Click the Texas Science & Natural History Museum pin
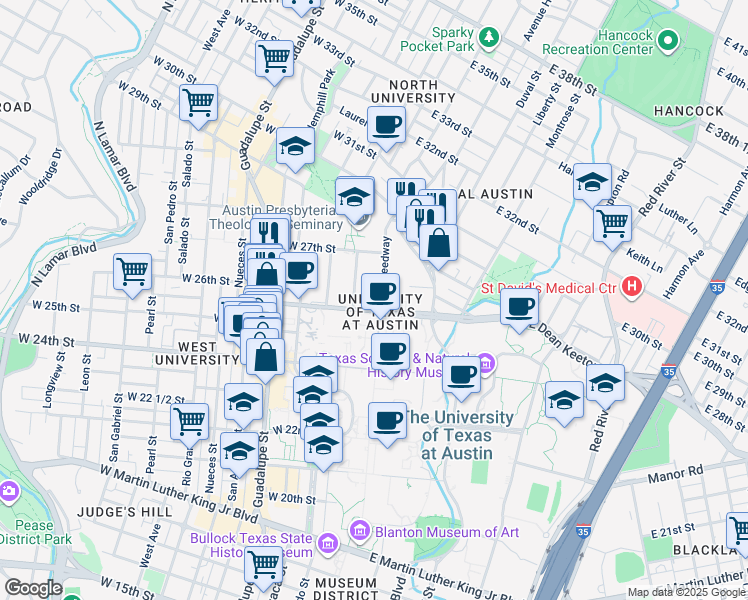Image resolution: width=748 pixels, height=600 pixels. click(x=486, y=362)
